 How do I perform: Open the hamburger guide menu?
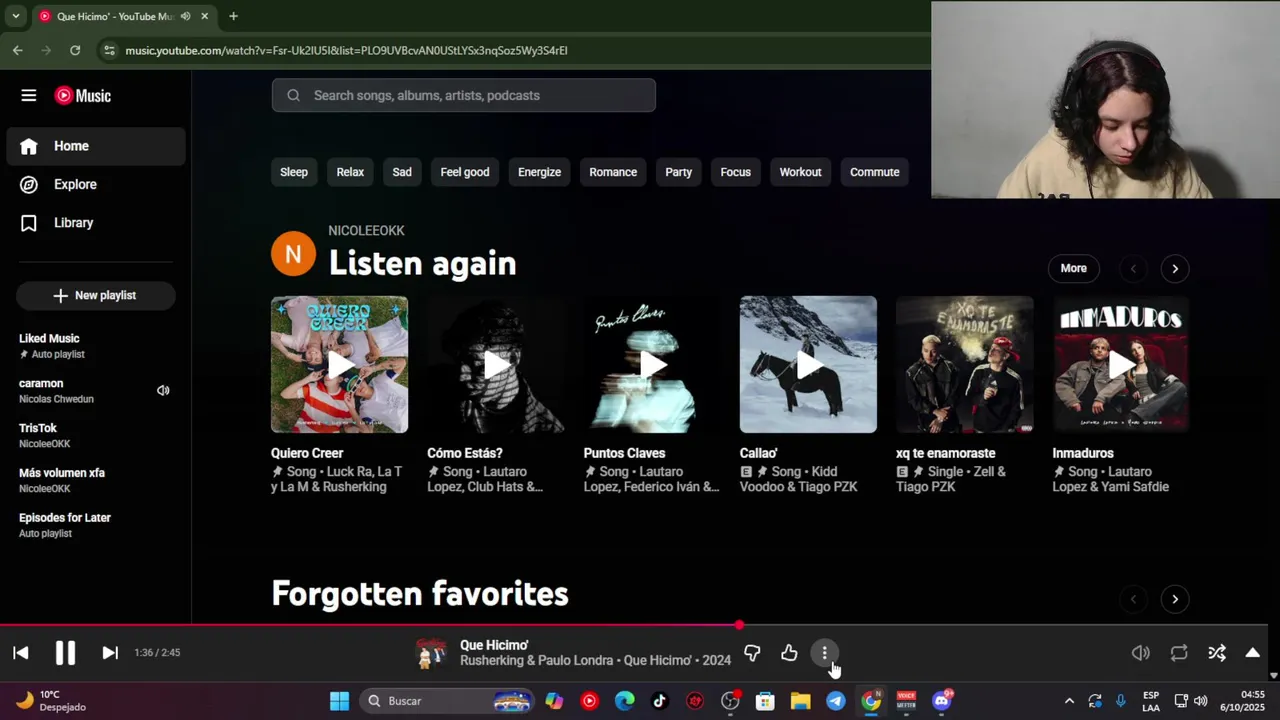click(x=29, y=96)
